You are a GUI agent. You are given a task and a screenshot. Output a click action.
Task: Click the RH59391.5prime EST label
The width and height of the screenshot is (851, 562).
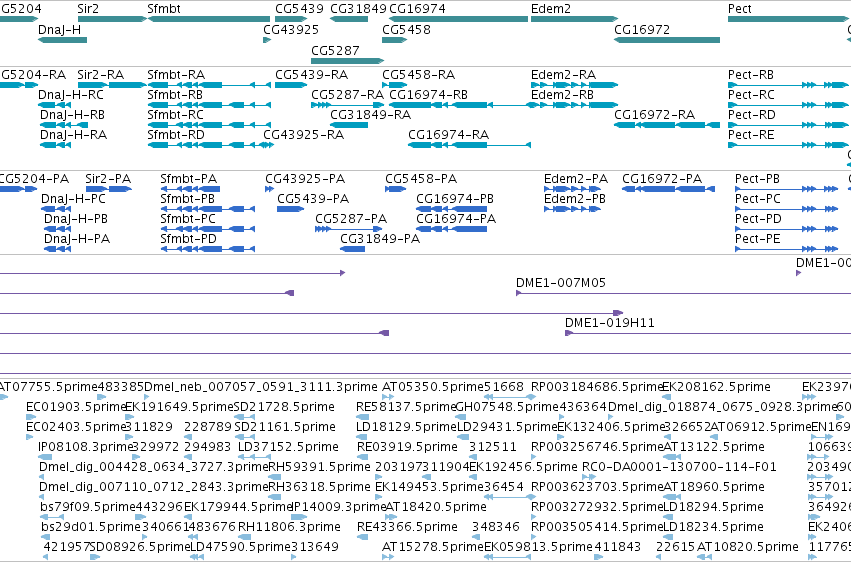pyautogui.click(x=319, y=467)
